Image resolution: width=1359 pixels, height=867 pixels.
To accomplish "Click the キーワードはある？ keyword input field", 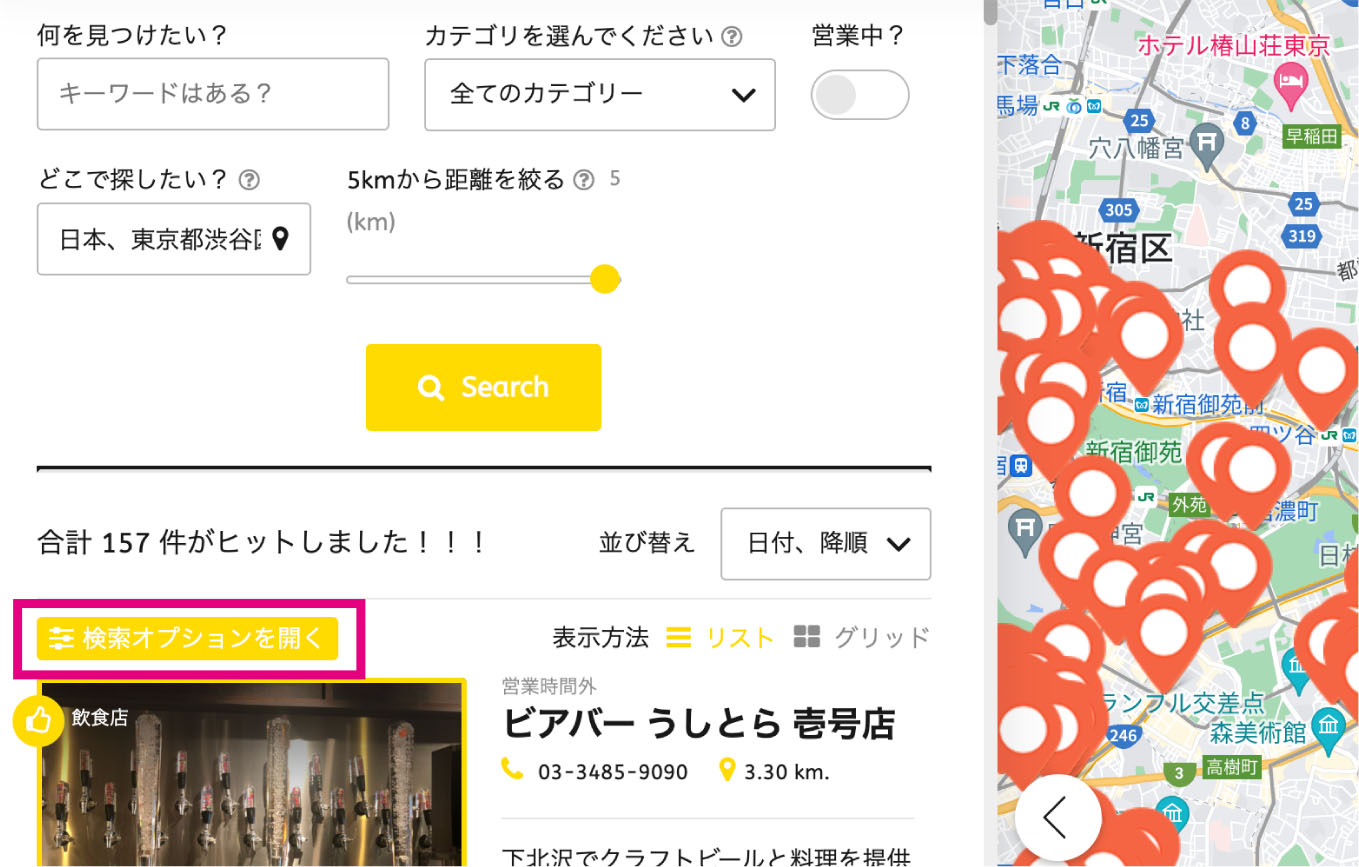I will pyautogui.click(x=213, y=94).
